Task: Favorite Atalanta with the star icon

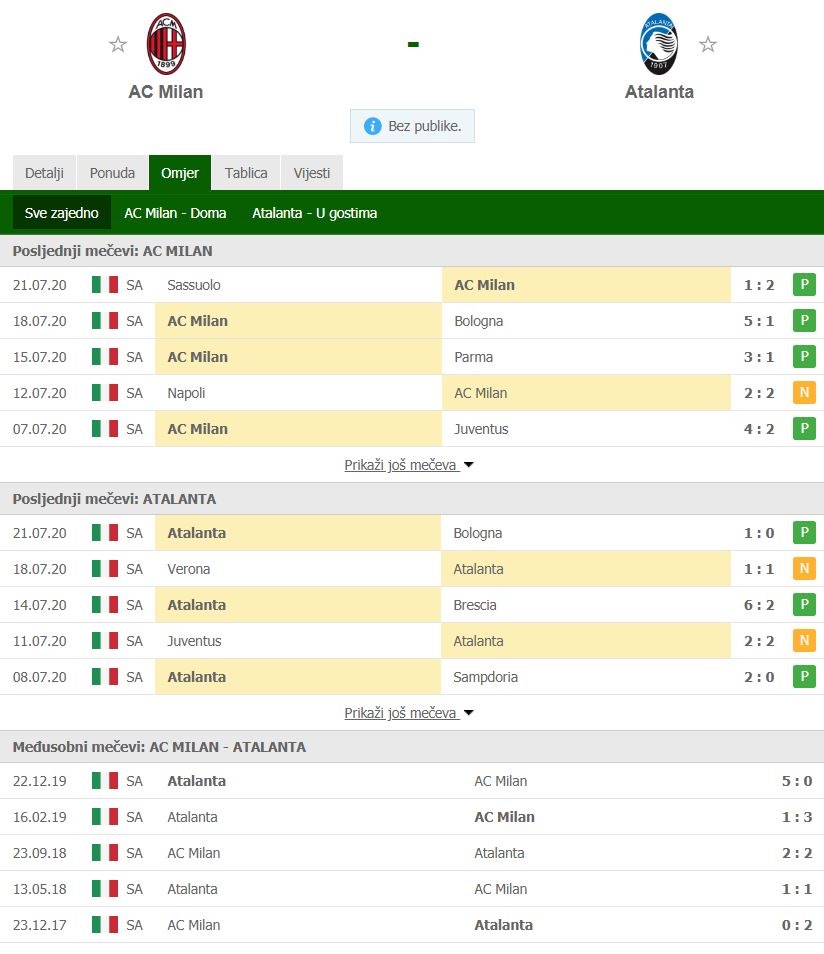Action: [707, 44]
